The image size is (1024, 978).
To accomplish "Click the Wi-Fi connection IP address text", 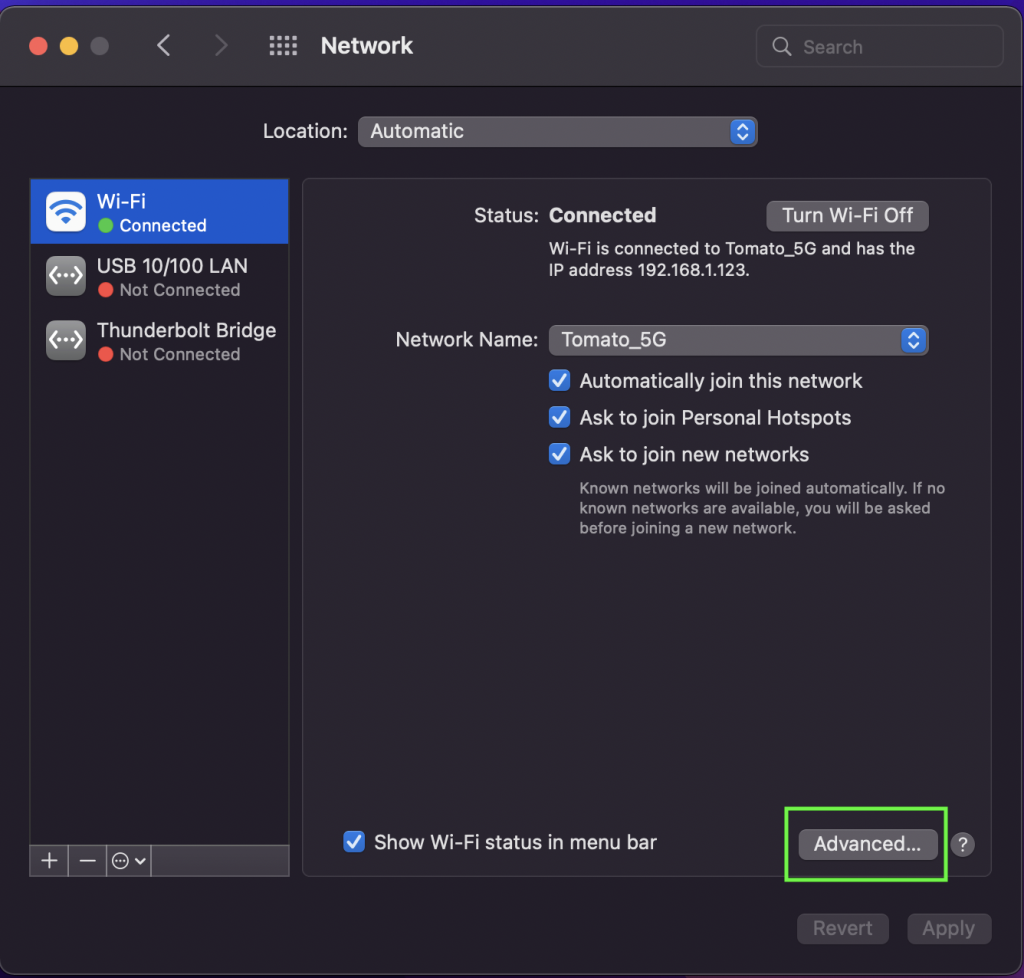I will point(731,259).
